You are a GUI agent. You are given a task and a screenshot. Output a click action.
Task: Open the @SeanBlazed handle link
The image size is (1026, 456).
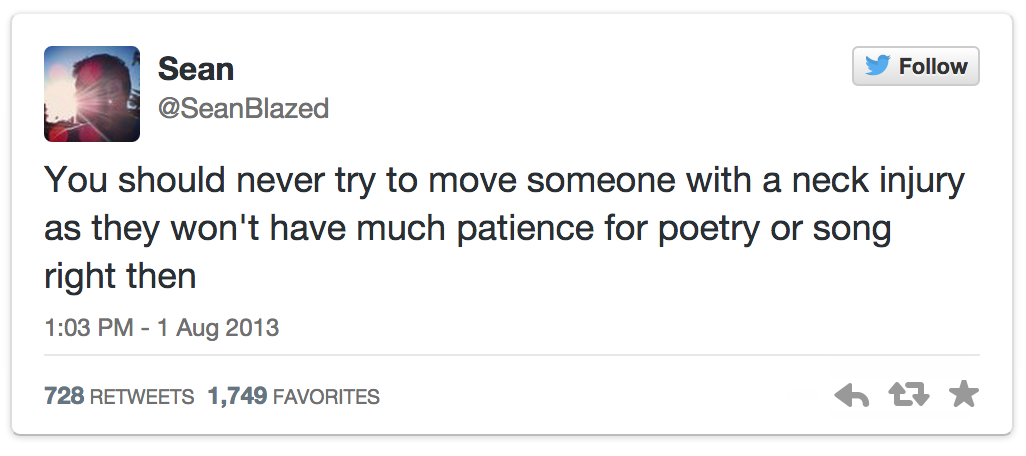click(243, 107)
